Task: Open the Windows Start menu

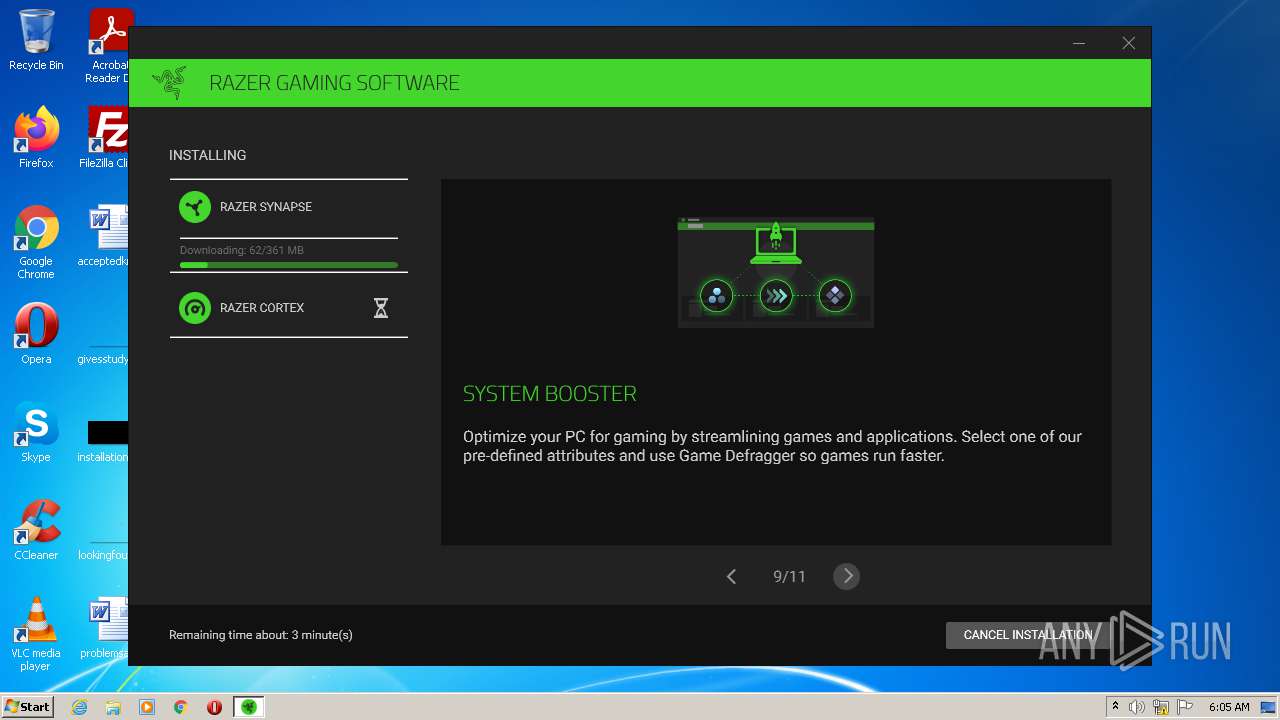Action: point(27,706)
